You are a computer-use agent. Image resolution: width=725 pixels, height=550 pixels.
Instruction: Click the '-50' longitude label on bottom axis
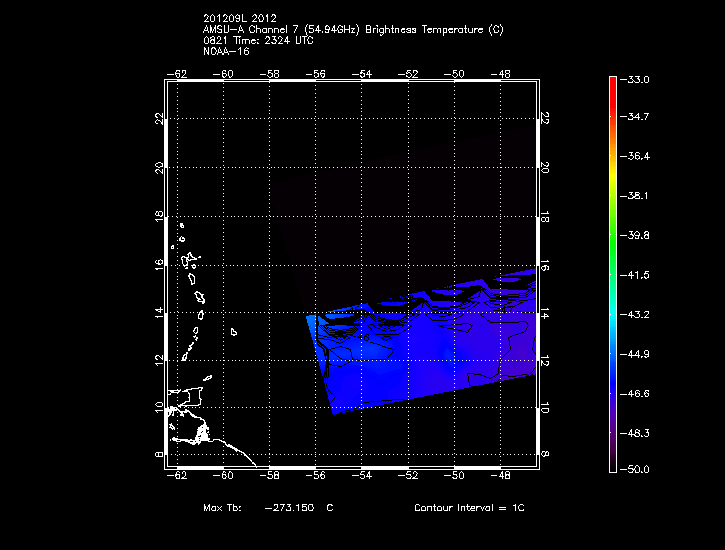[x=454, y=476]
